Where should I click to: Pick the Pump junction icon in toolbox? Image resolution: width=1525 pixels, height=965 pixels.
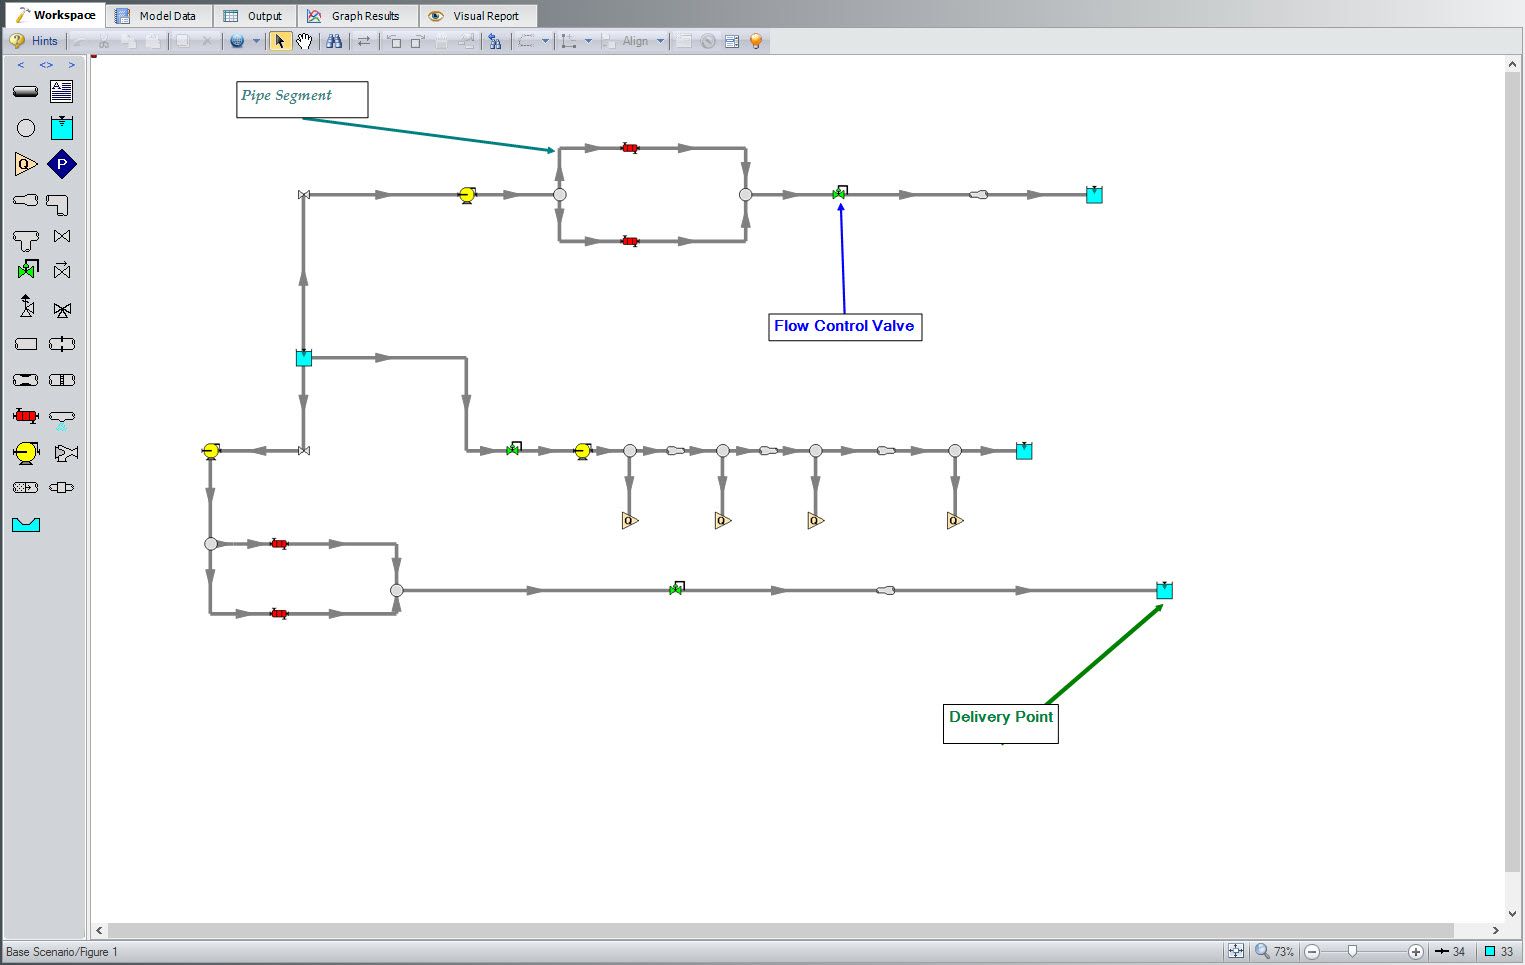pos(26,453)
